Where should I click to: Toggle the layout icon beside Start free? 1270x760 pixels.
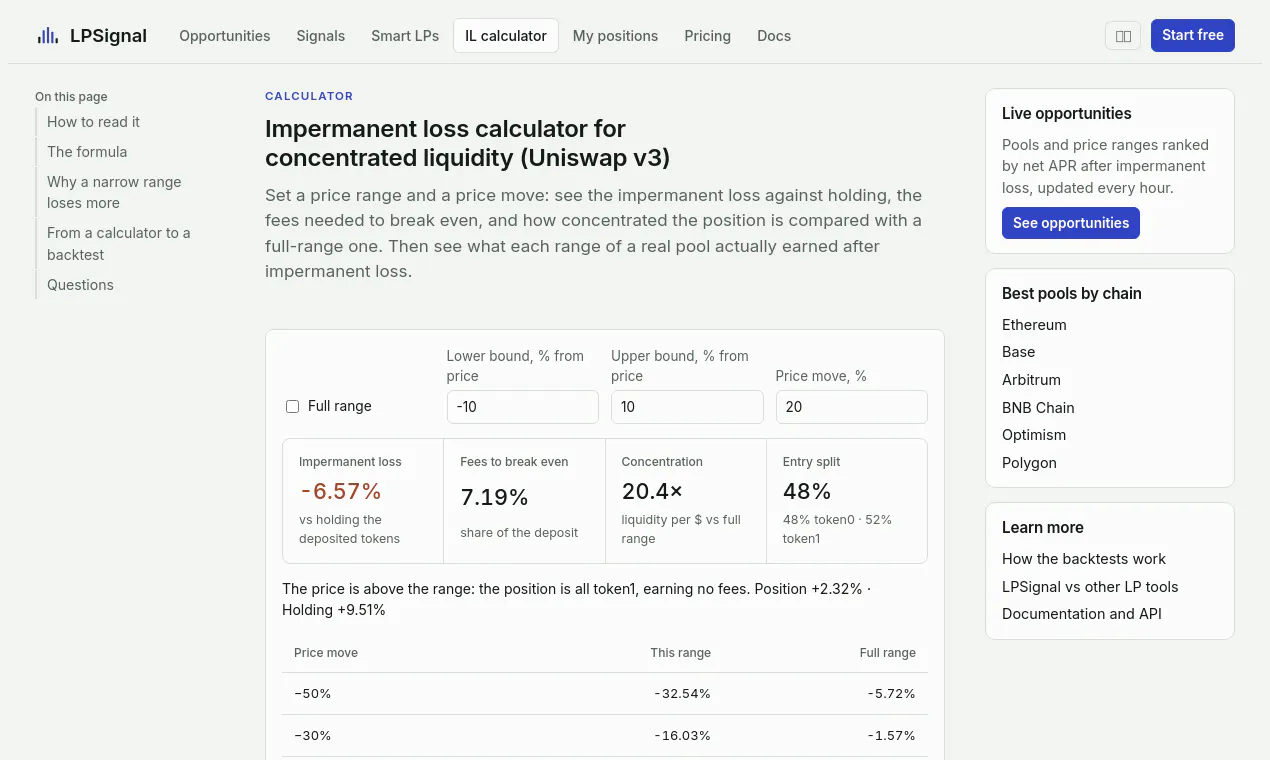[1123, 36]
